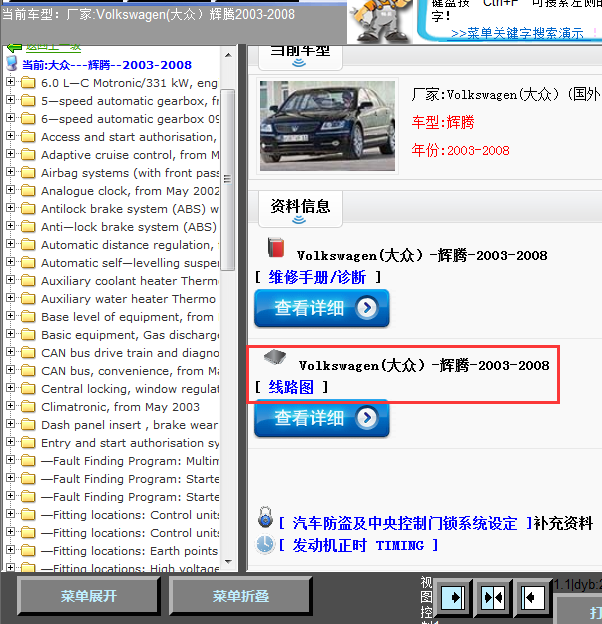Click folder icon of CAN bus, convenience

tap(28, 370)
